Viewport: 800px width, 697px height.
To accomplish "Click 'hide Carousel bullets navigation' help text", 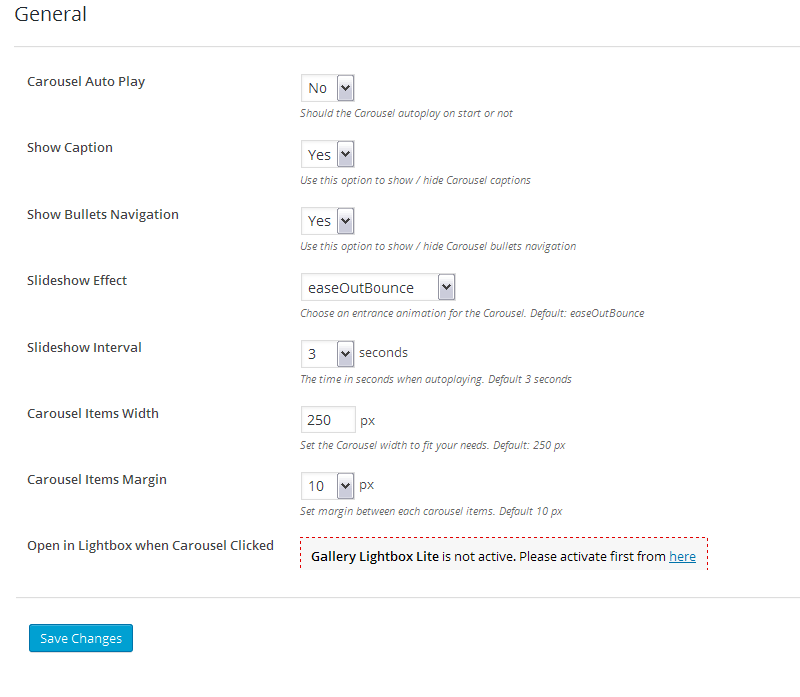I will click(x=438, y=246).
